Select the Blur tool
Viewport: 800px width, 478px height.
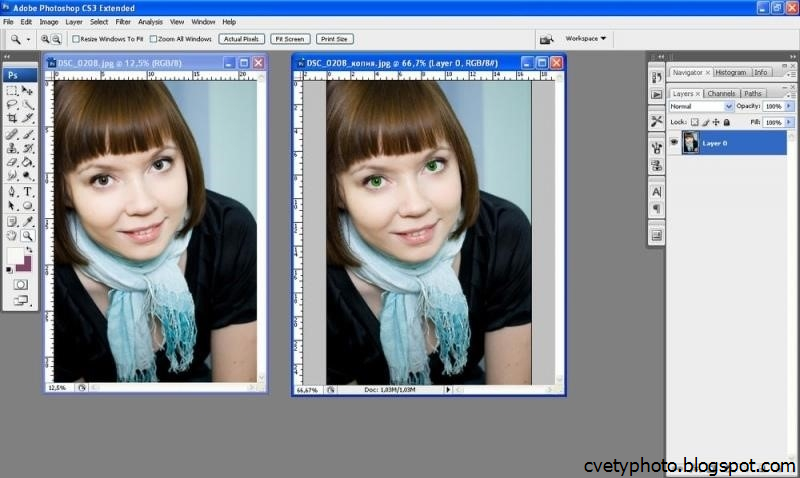coord(12,176)
